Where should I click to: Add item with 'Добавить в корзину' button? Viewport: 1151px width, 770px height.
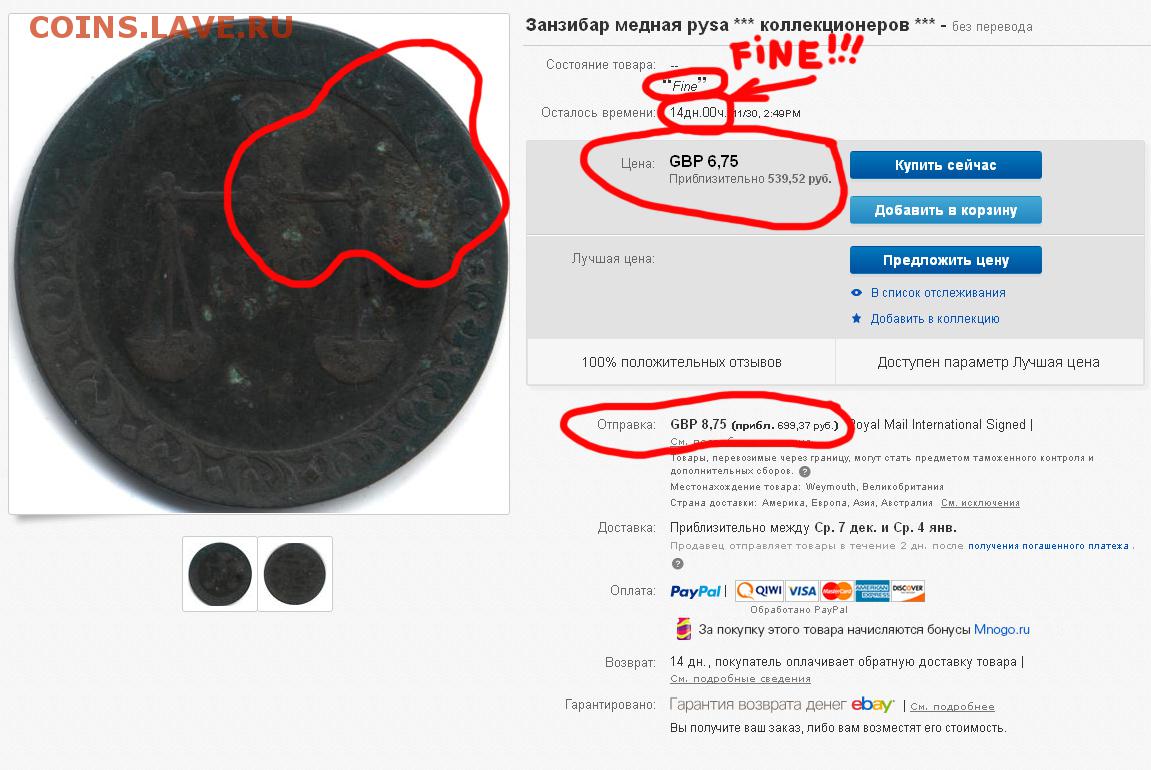(945, 210)
